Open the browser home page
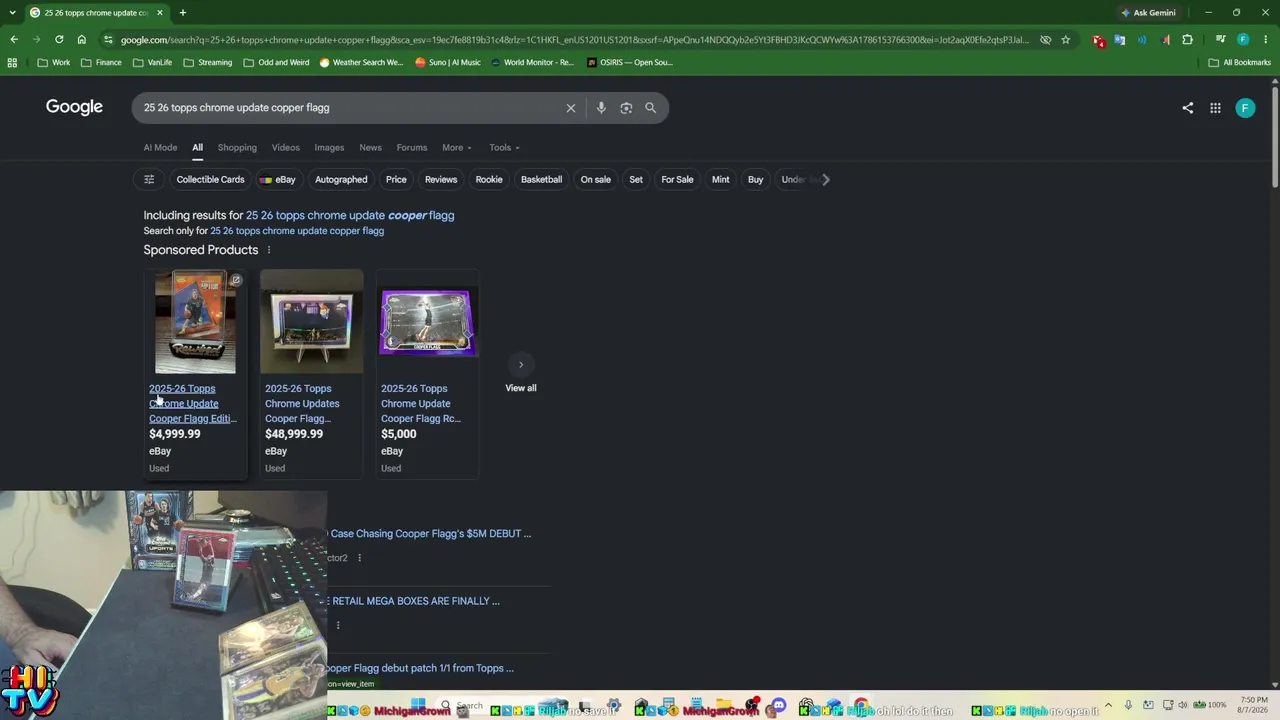The width and height of the screenshot is (1280, 720). click(x=81, y=40)
